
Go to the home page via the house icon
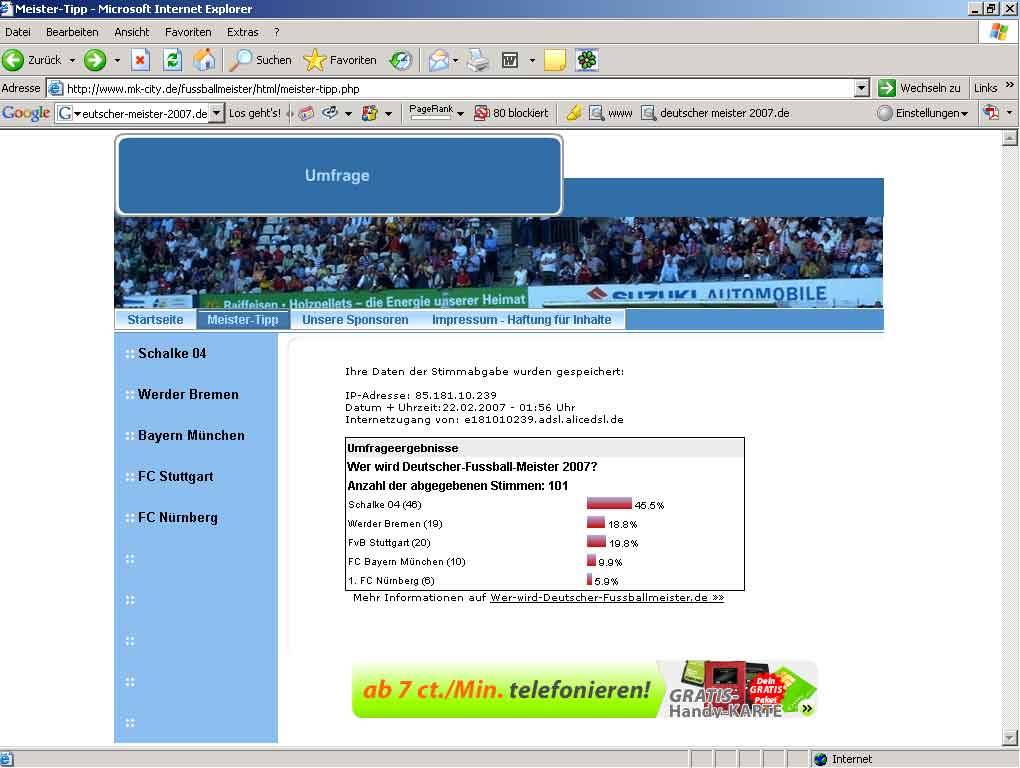204,60
